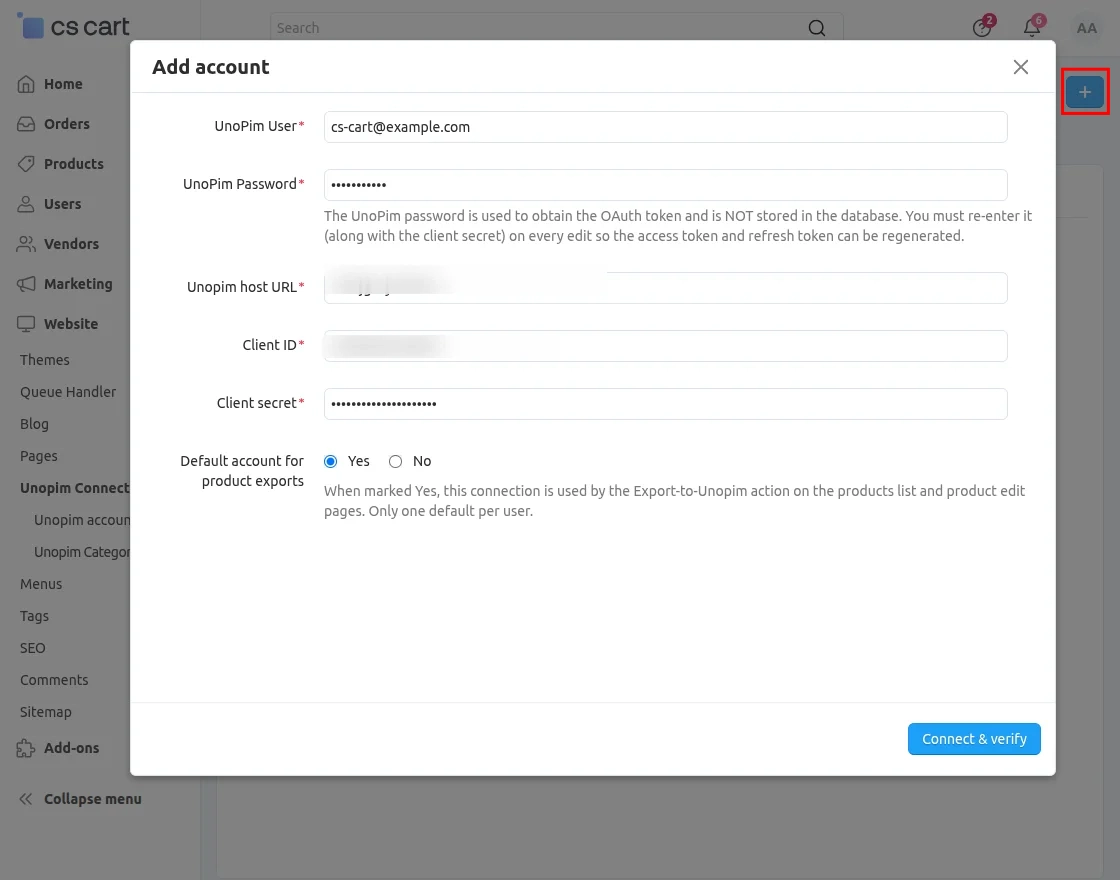
Task: Open the notifications bell icon
Action: [1032, 28]
